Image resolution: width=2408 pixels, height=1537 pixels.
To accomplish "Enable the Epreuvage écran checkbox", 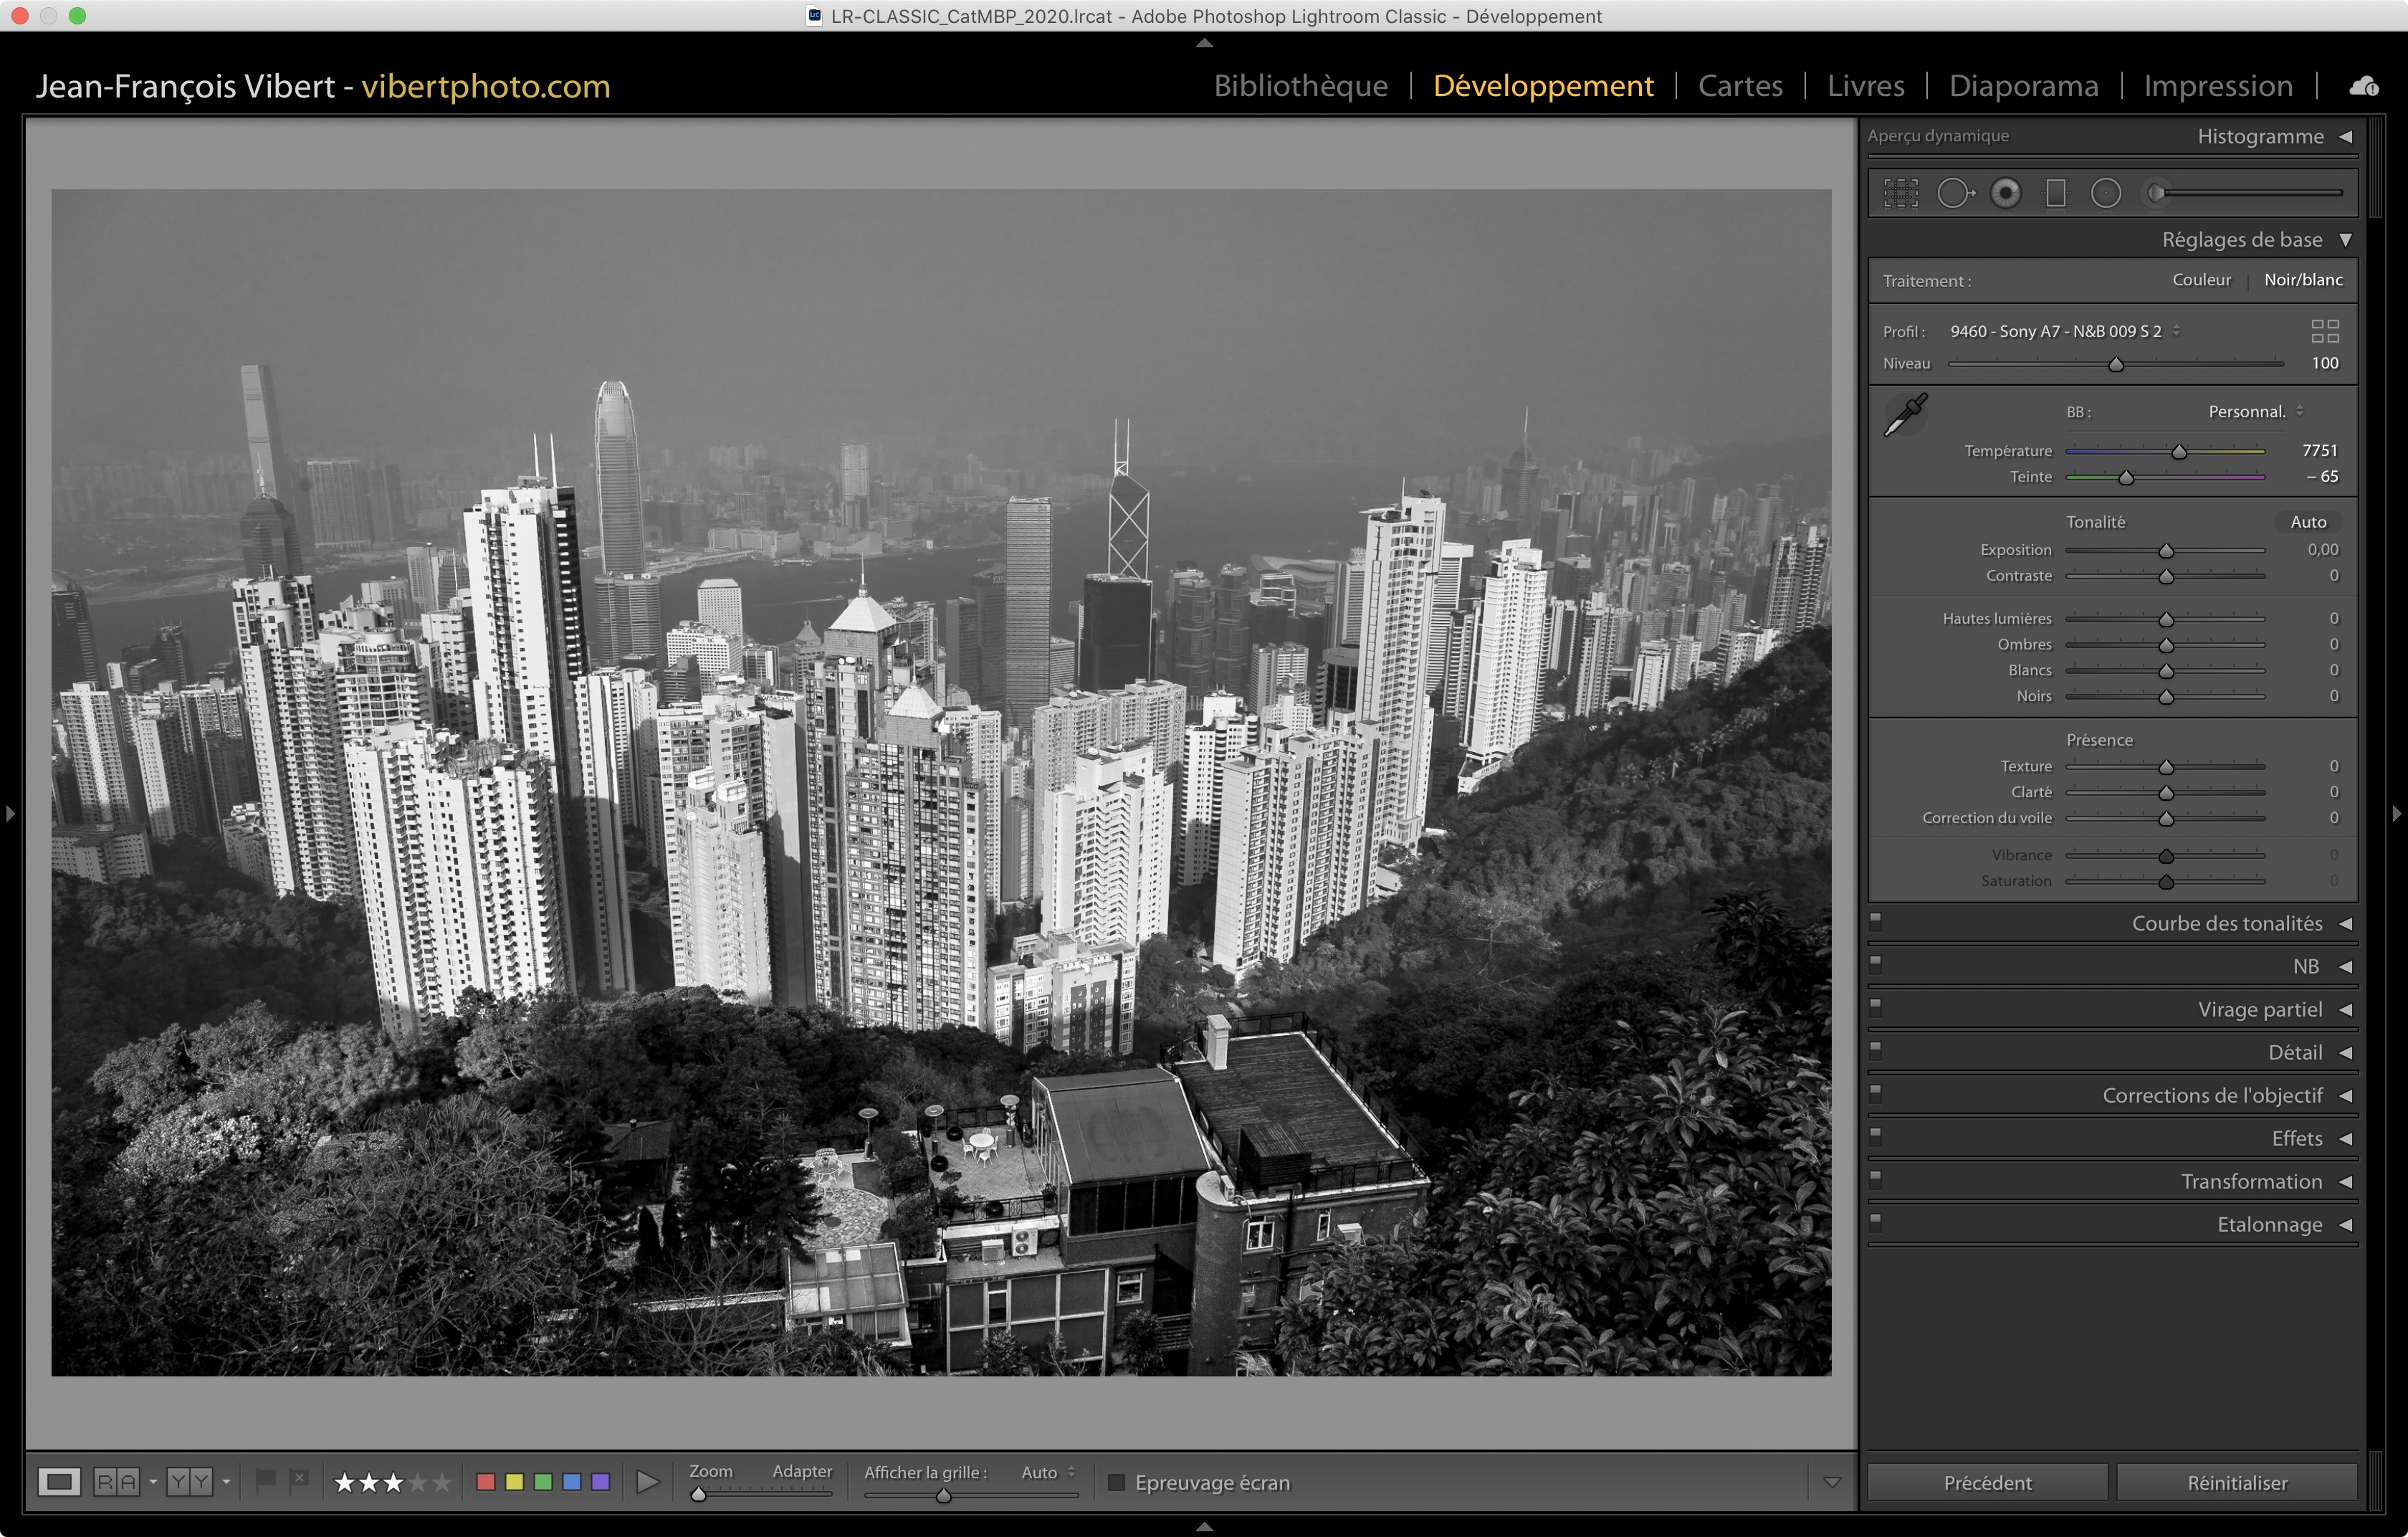I will [1117, 1482].
